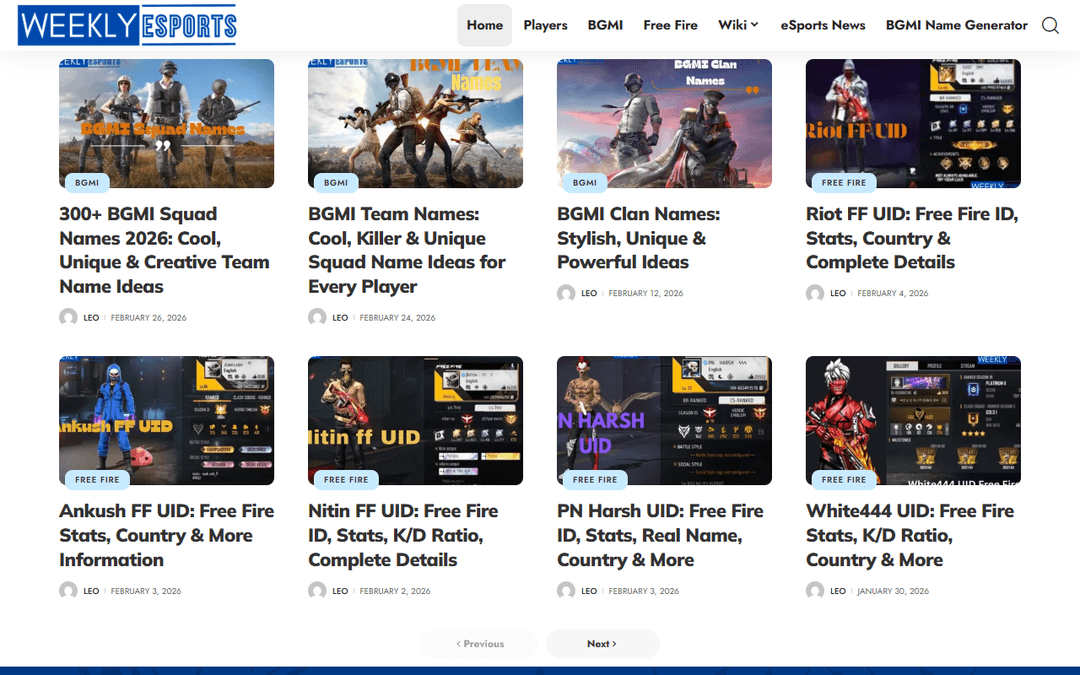1080x675 pixels.
Task: Click the Nitin FF UID thumbnail image
Action: tap(415, 420)
